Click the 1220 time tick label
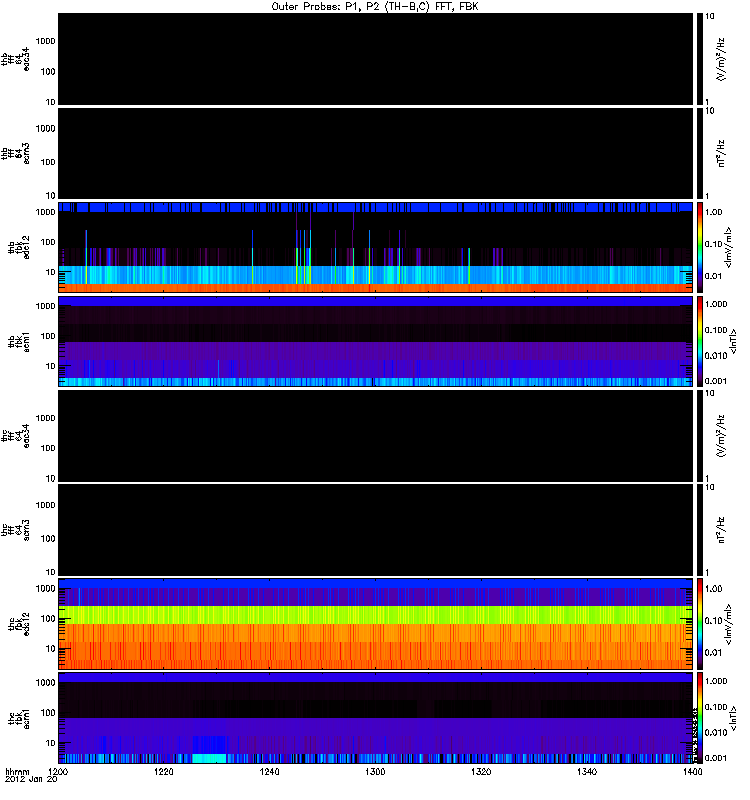The width and height of the screenshot is (750, 800). tap(163, 771)
